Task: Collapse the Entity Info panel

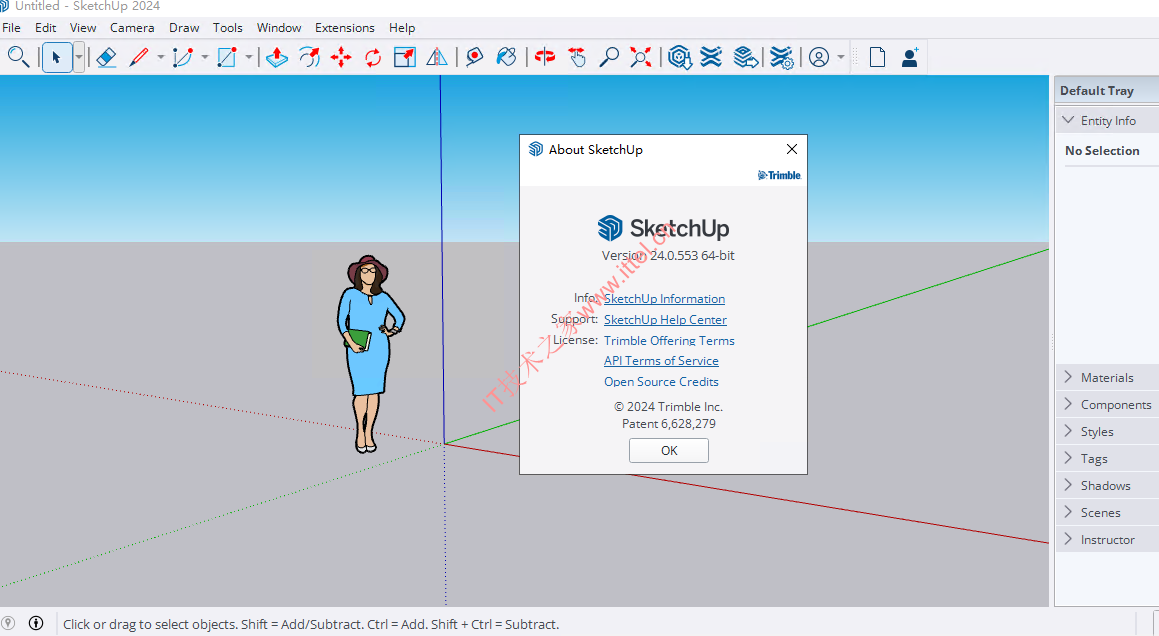Action: click(x=1107, y=120)
